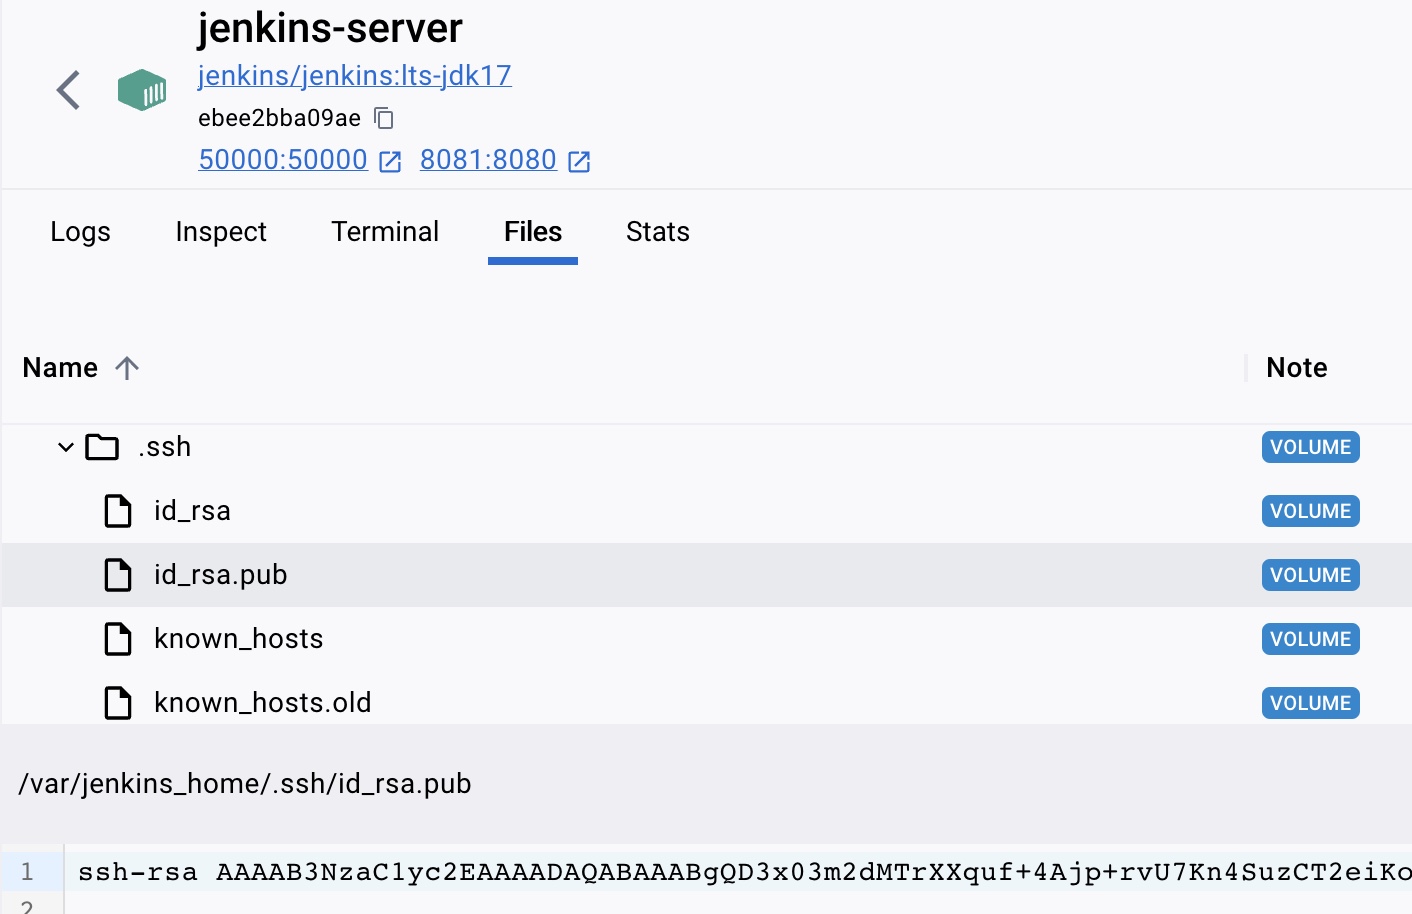Click the path /var/jenkins_home/.ssh/id_rsa.pub
Image resolution: width=1412 pixels, height=914 pixels.
click(x=245, y=784)
